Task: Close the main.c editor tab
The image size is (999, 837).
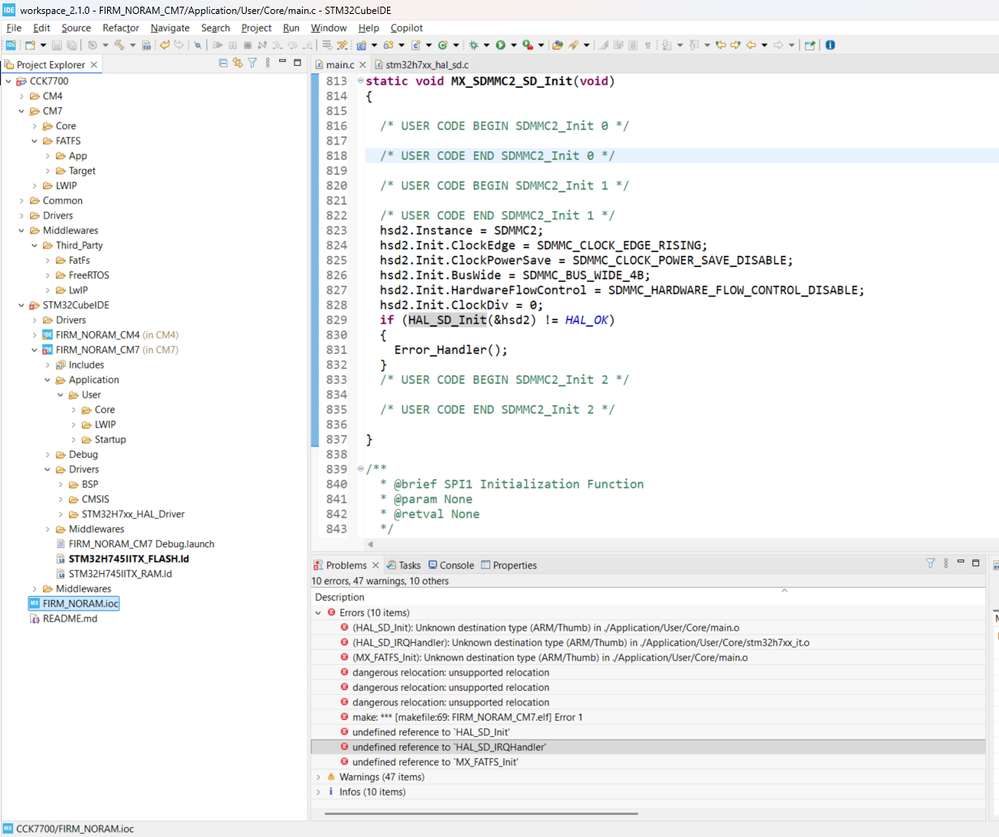Action: [x=363, y=65]
